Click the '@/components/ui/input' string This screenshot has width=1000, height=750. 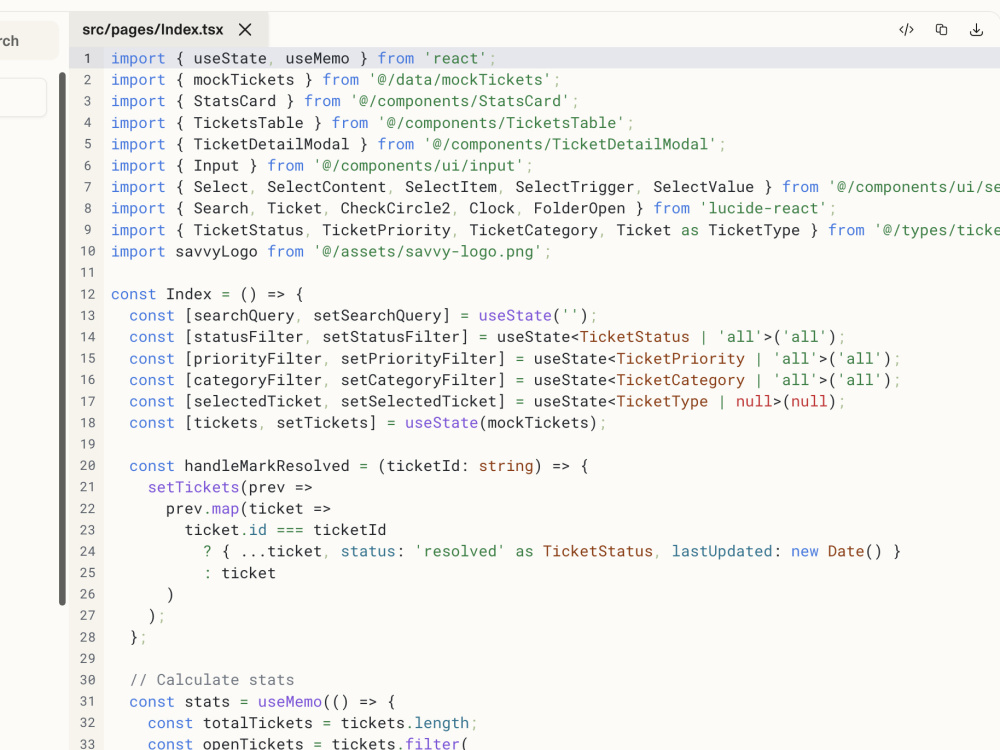(418, 166)
